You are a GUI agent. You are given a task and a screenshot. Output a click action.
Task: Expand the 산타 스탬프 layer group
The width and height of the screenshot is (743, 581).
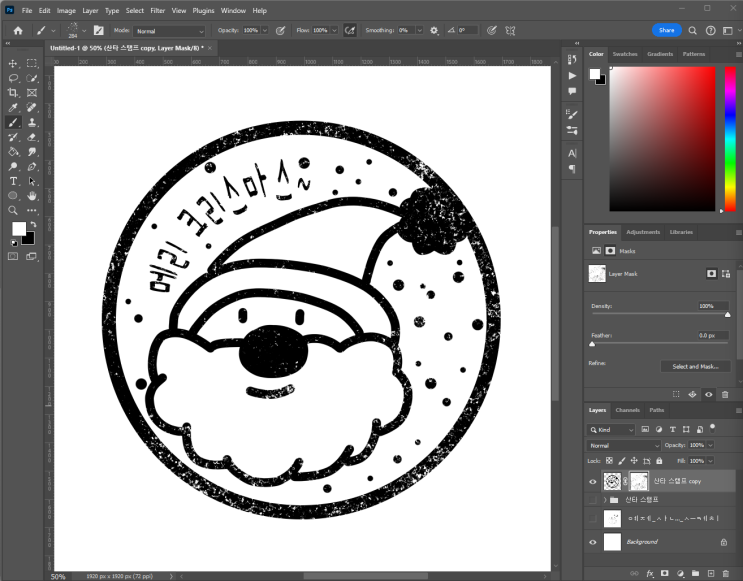pos(606,499)
